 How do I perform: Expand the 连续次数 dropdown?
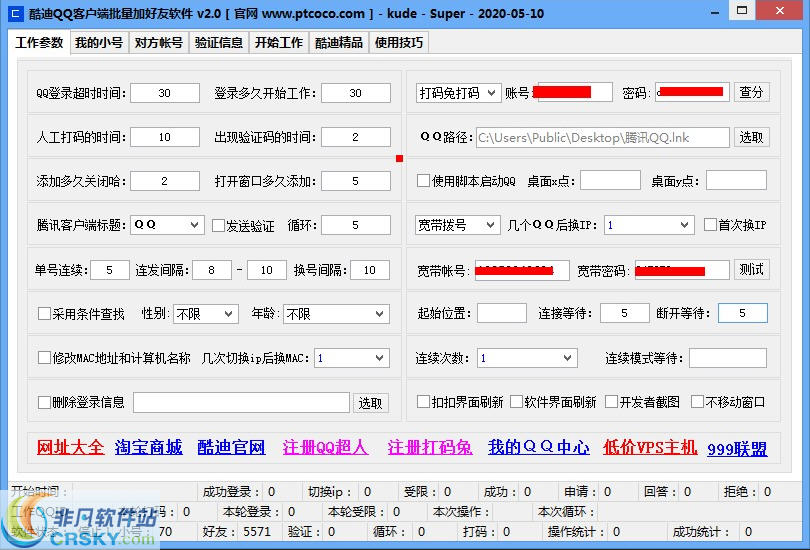[527, 358]
